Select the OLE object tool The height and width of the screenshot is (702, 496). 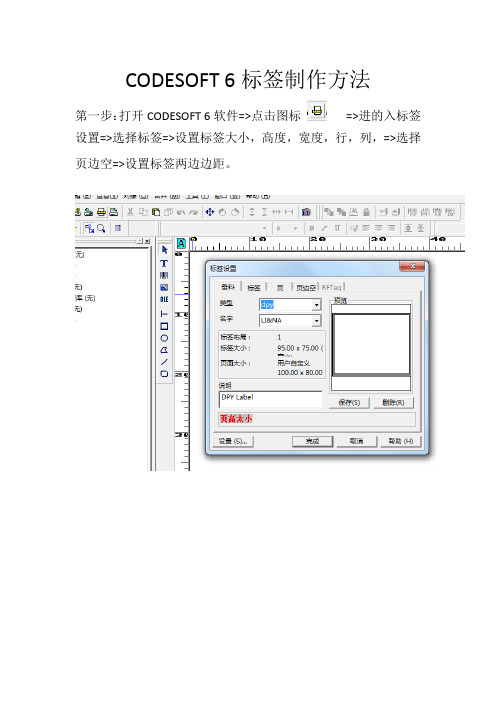164,299
